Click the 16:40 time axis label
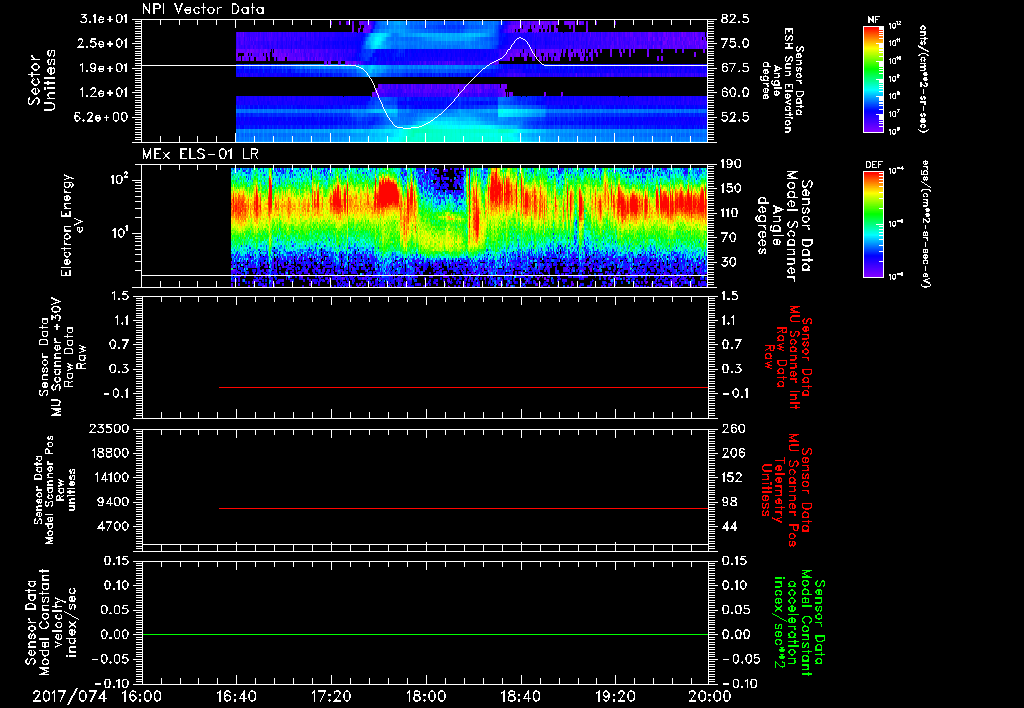 coord(236,696)
